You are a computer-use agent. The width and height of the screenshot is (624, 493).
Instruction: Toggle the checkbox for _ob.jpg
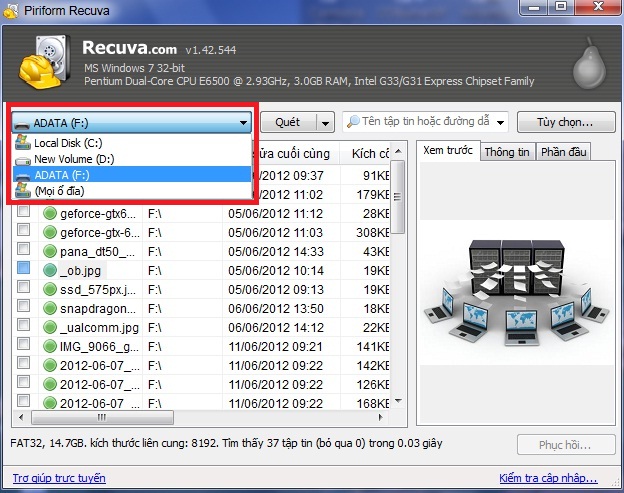(x=23, y=267)
